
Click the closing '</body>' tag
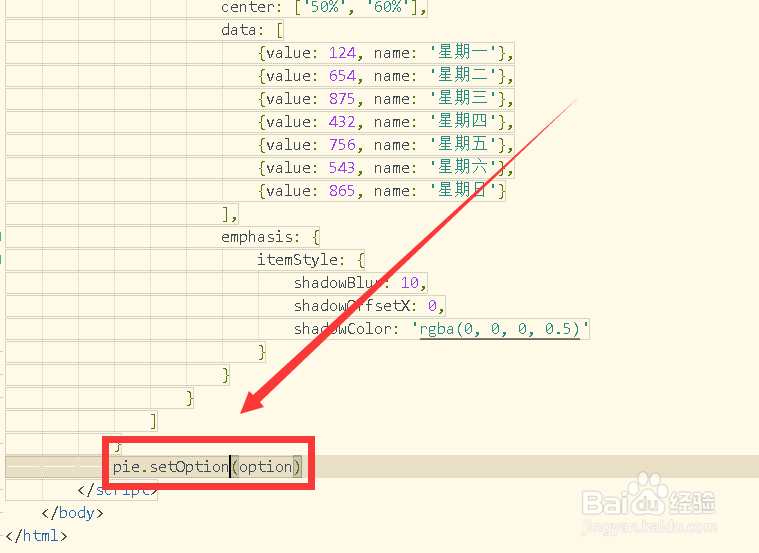tap(72, 513)
